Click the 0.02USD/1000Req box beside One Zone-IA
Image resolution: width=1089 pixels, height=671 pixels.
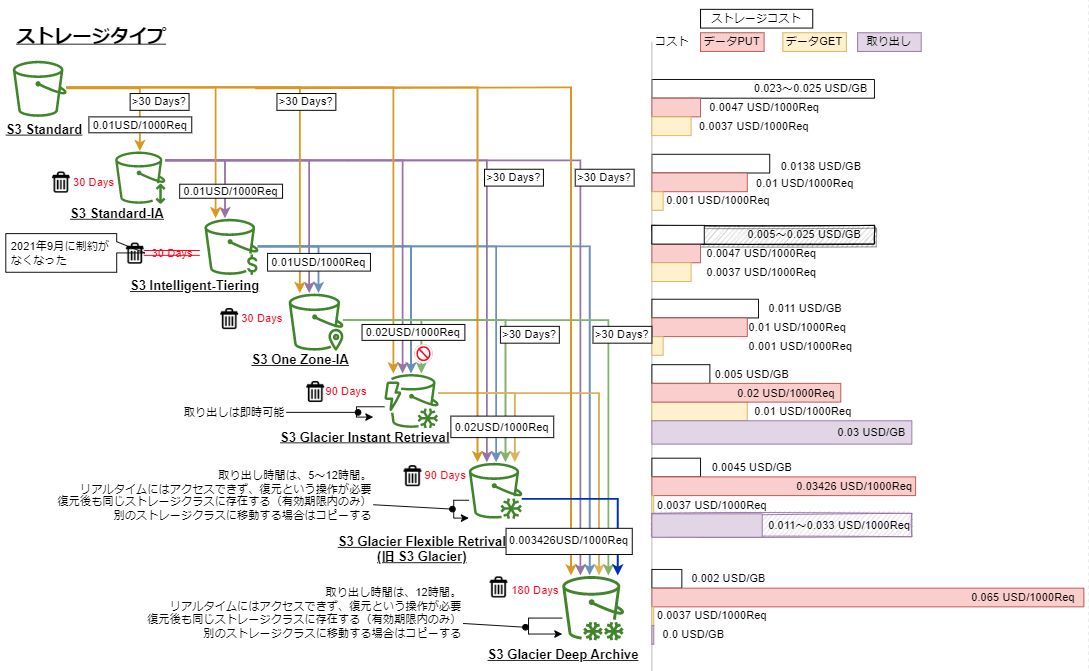[413, 333]
